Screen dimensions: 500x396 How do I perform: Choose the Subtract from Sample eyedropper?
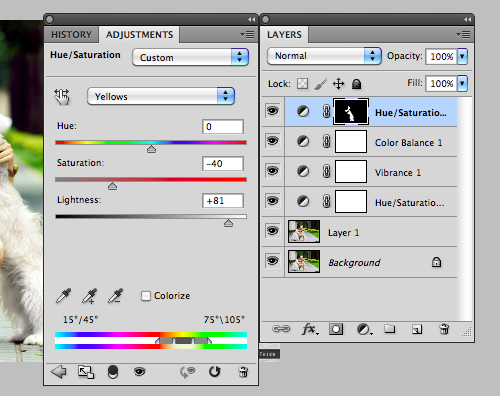click(115, 296)
